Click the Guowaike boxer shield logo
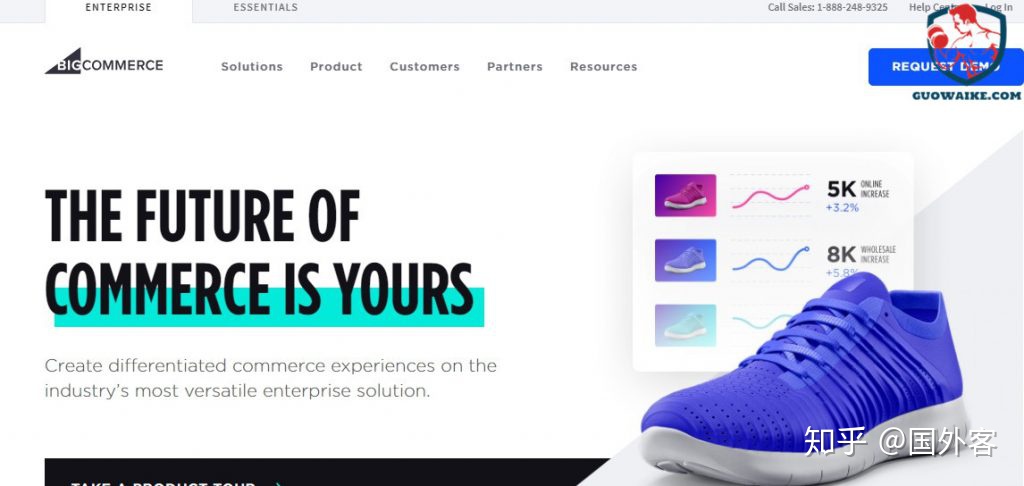 [966, 46]
